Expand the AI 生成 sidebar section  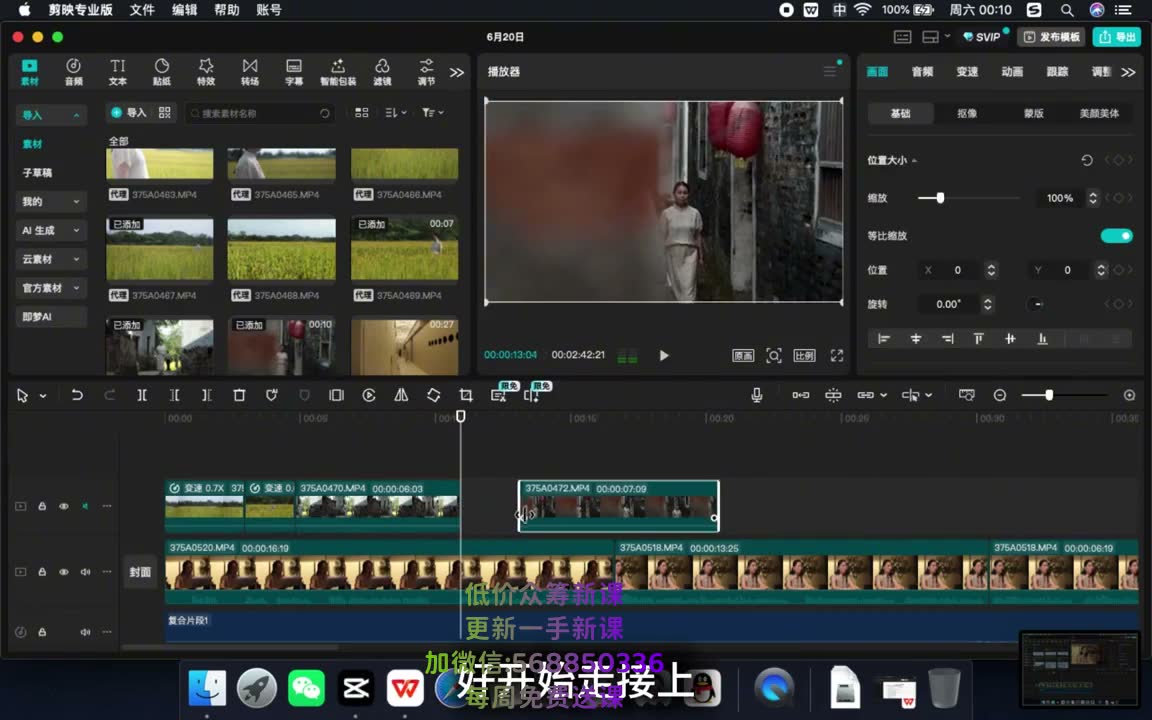point(76,230)
